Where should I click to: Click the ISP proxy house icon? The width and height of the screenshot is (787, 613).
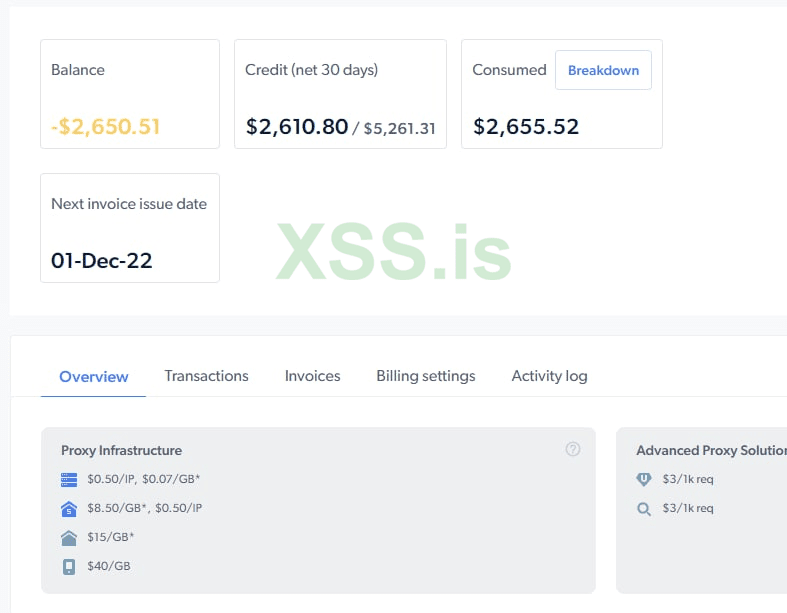(x=69, y=508)
